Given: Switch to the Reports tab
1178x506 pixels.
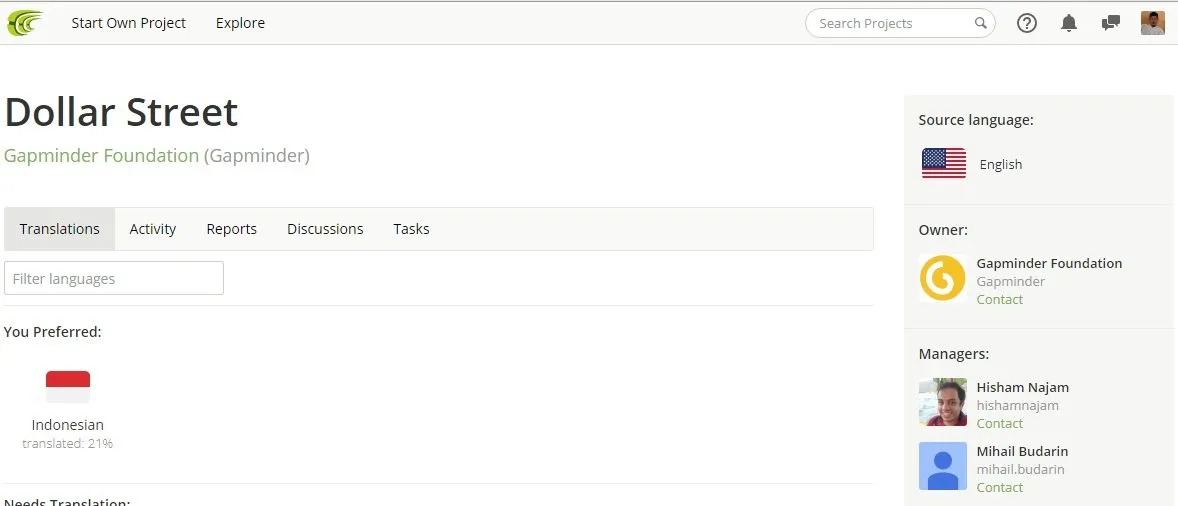Looking at the screenshot, I should (x=231, y=229).
